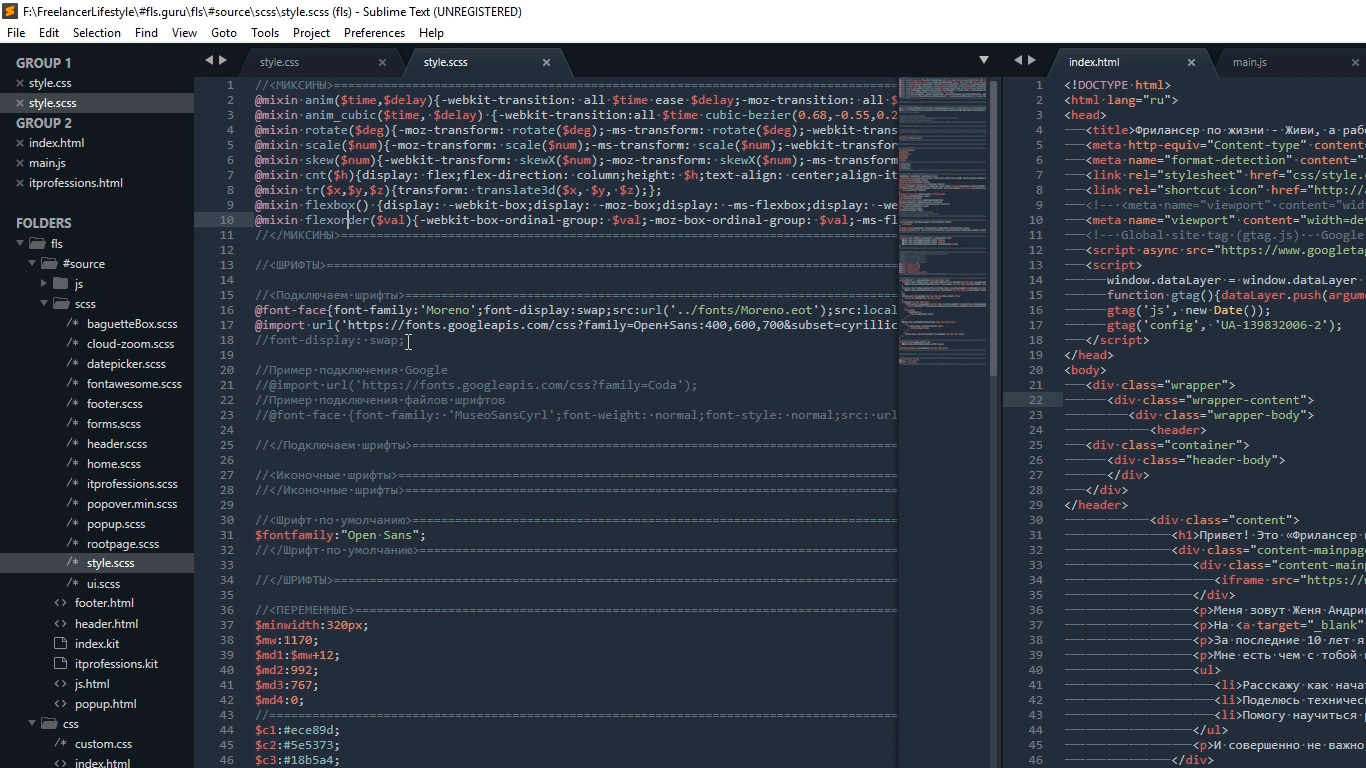Open the Edit menu

(49, 33)
